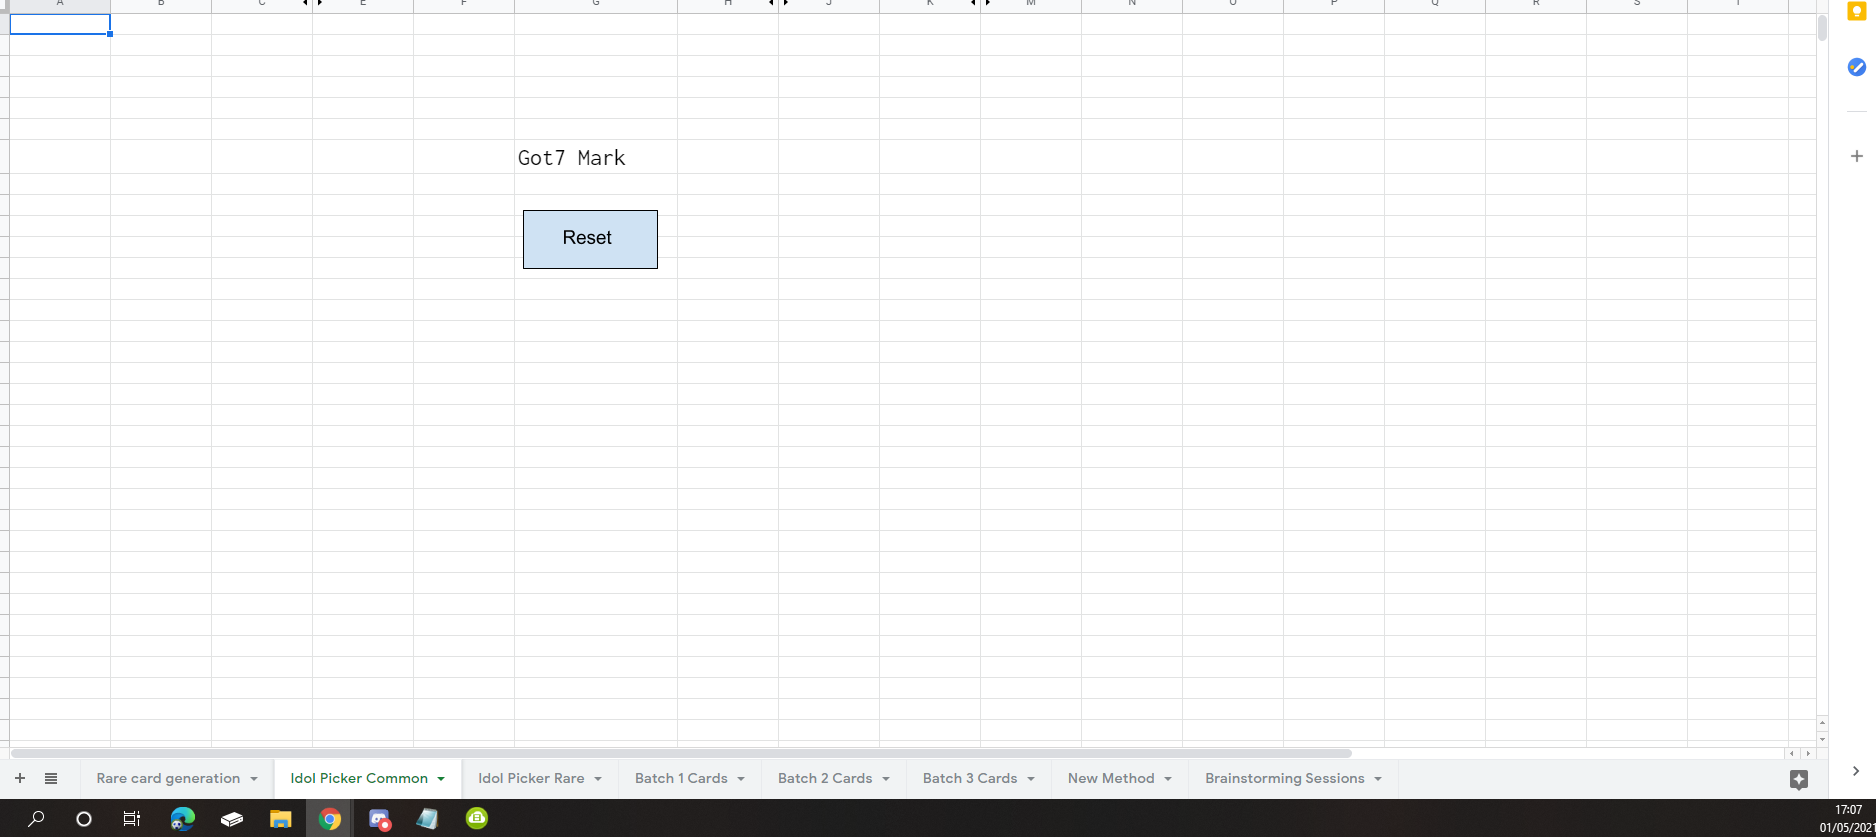
Task: Open the Google Tasks side panel icon
Action: (1856, 67)
